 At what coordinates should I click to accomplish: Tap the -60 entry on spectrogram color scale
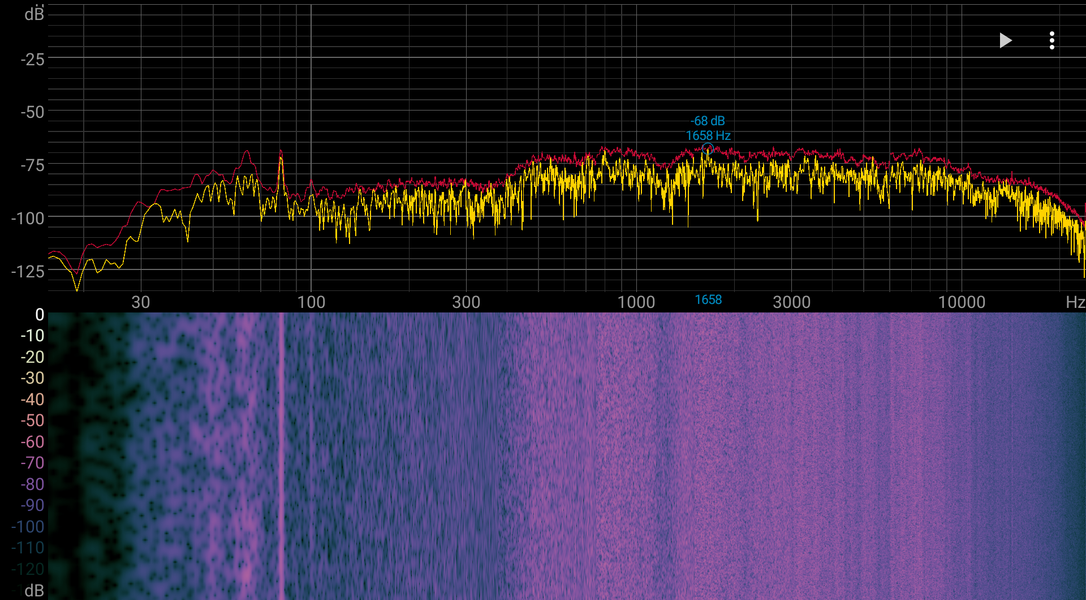pyautogui.click(x=33, y=441)
